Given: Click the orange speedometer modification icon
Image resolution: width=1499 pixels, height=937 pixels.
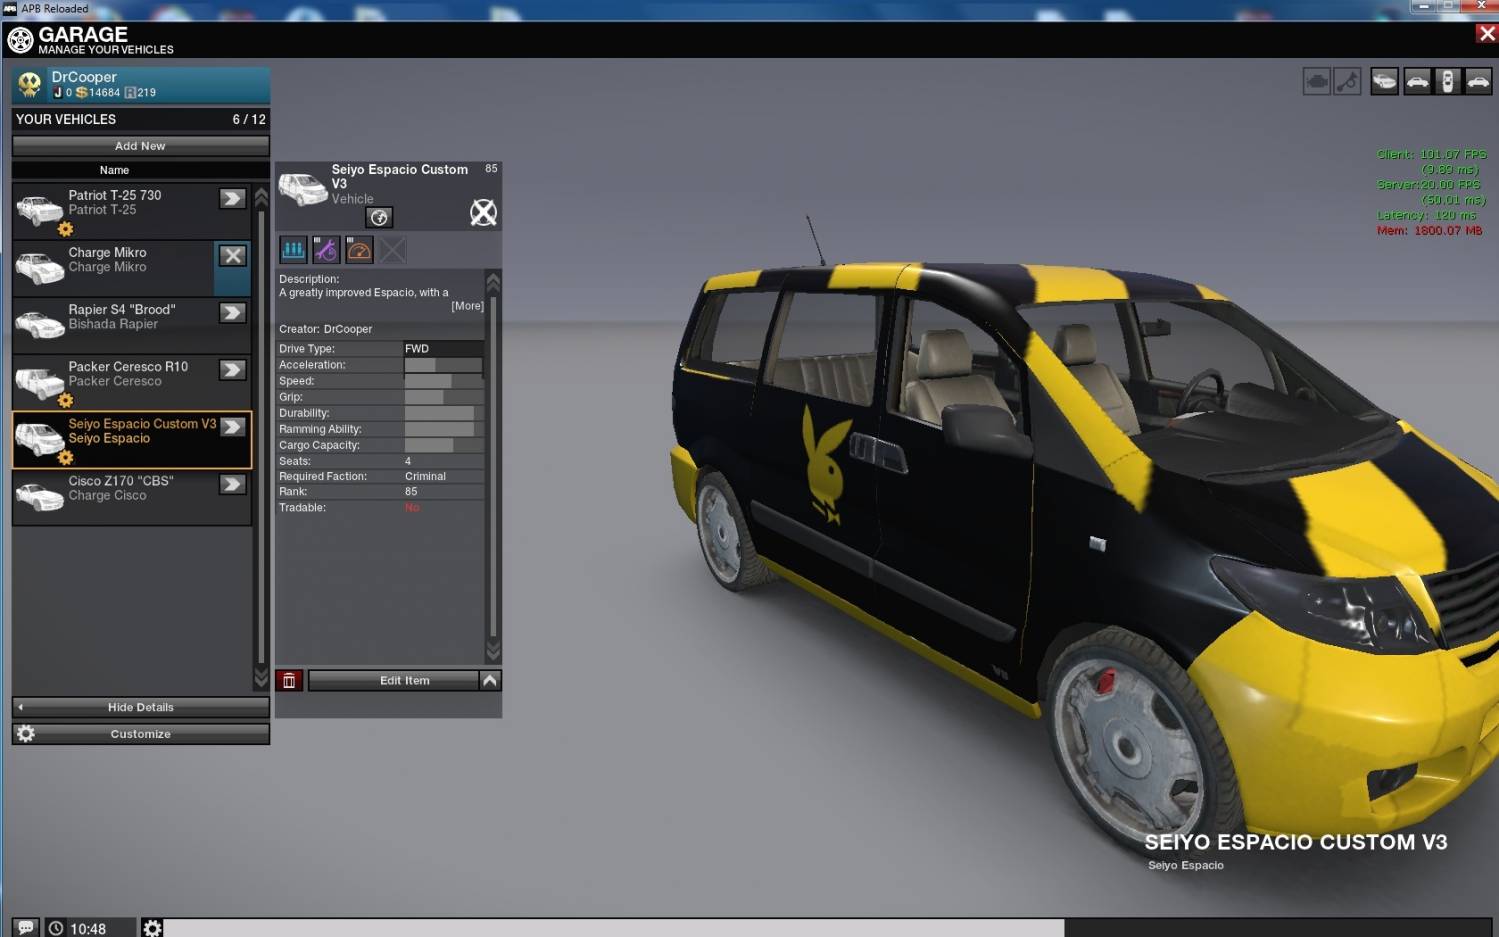Looking at the screenshot, I should point(359,250).
